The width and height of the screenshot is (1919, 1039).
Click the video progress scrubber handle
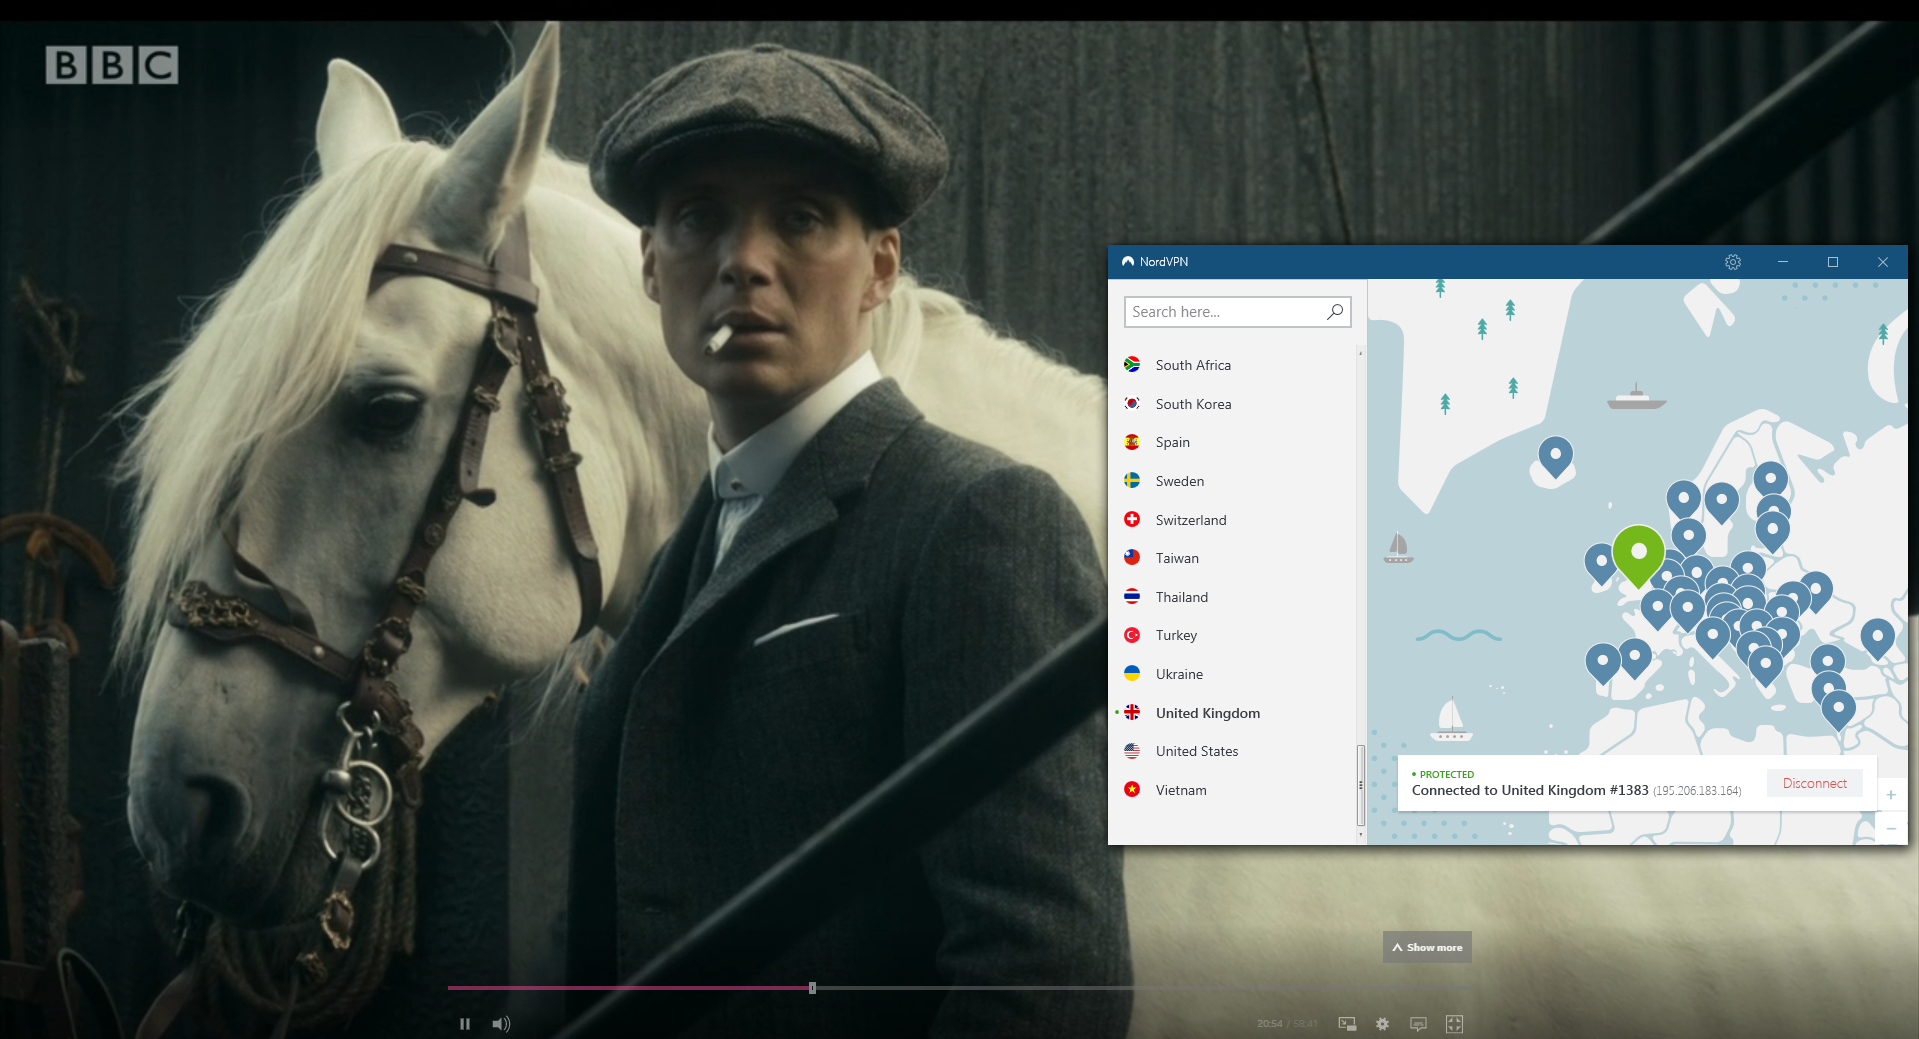pyautogui.click(x=812, y=988)
